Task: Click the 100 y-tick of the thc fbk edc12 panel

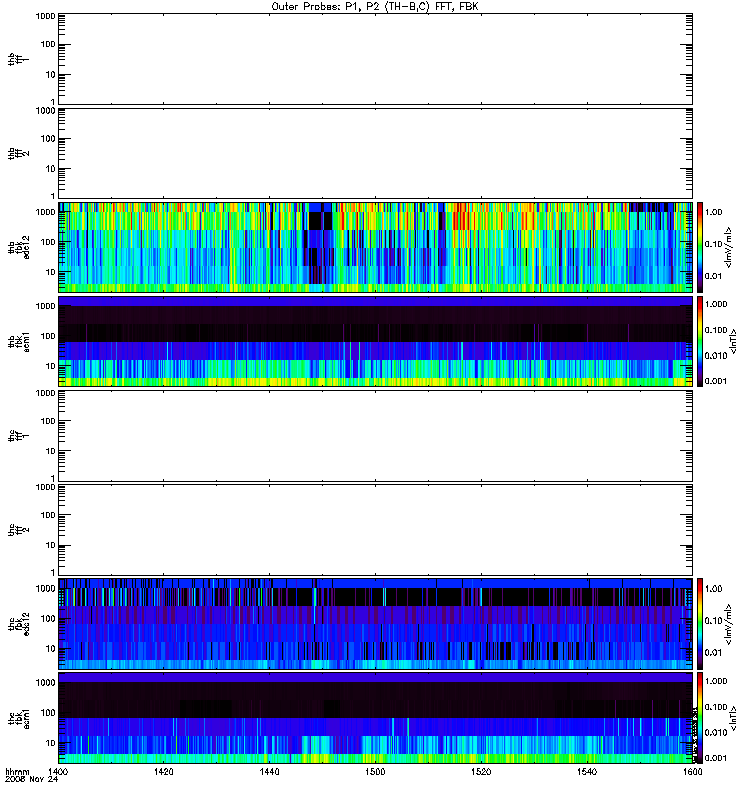Action: [48, 619]
